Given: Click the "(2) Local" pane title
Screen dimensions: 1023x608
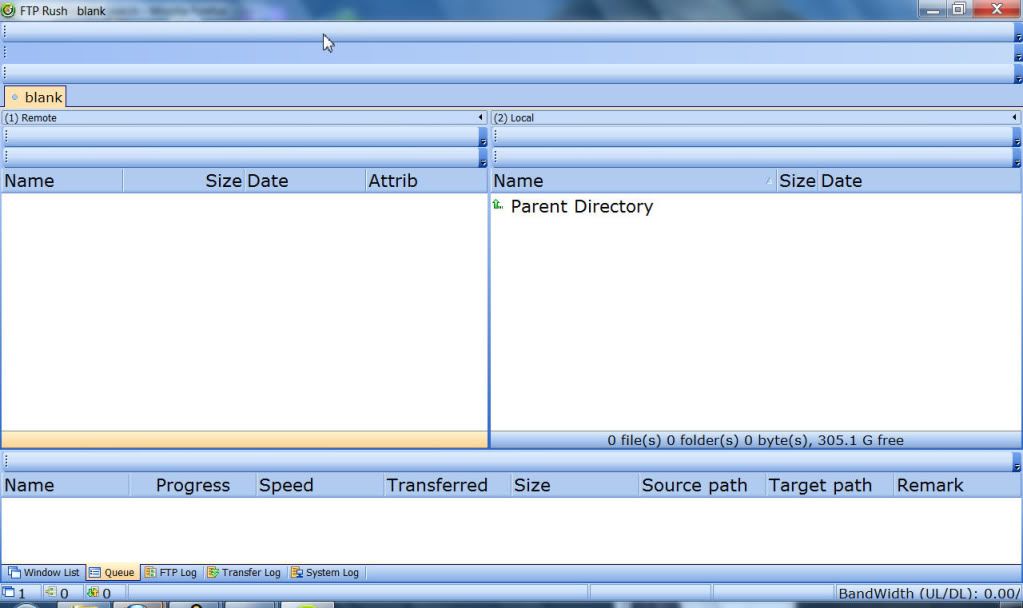Looking at the screenshot, I should click(513, 117).
